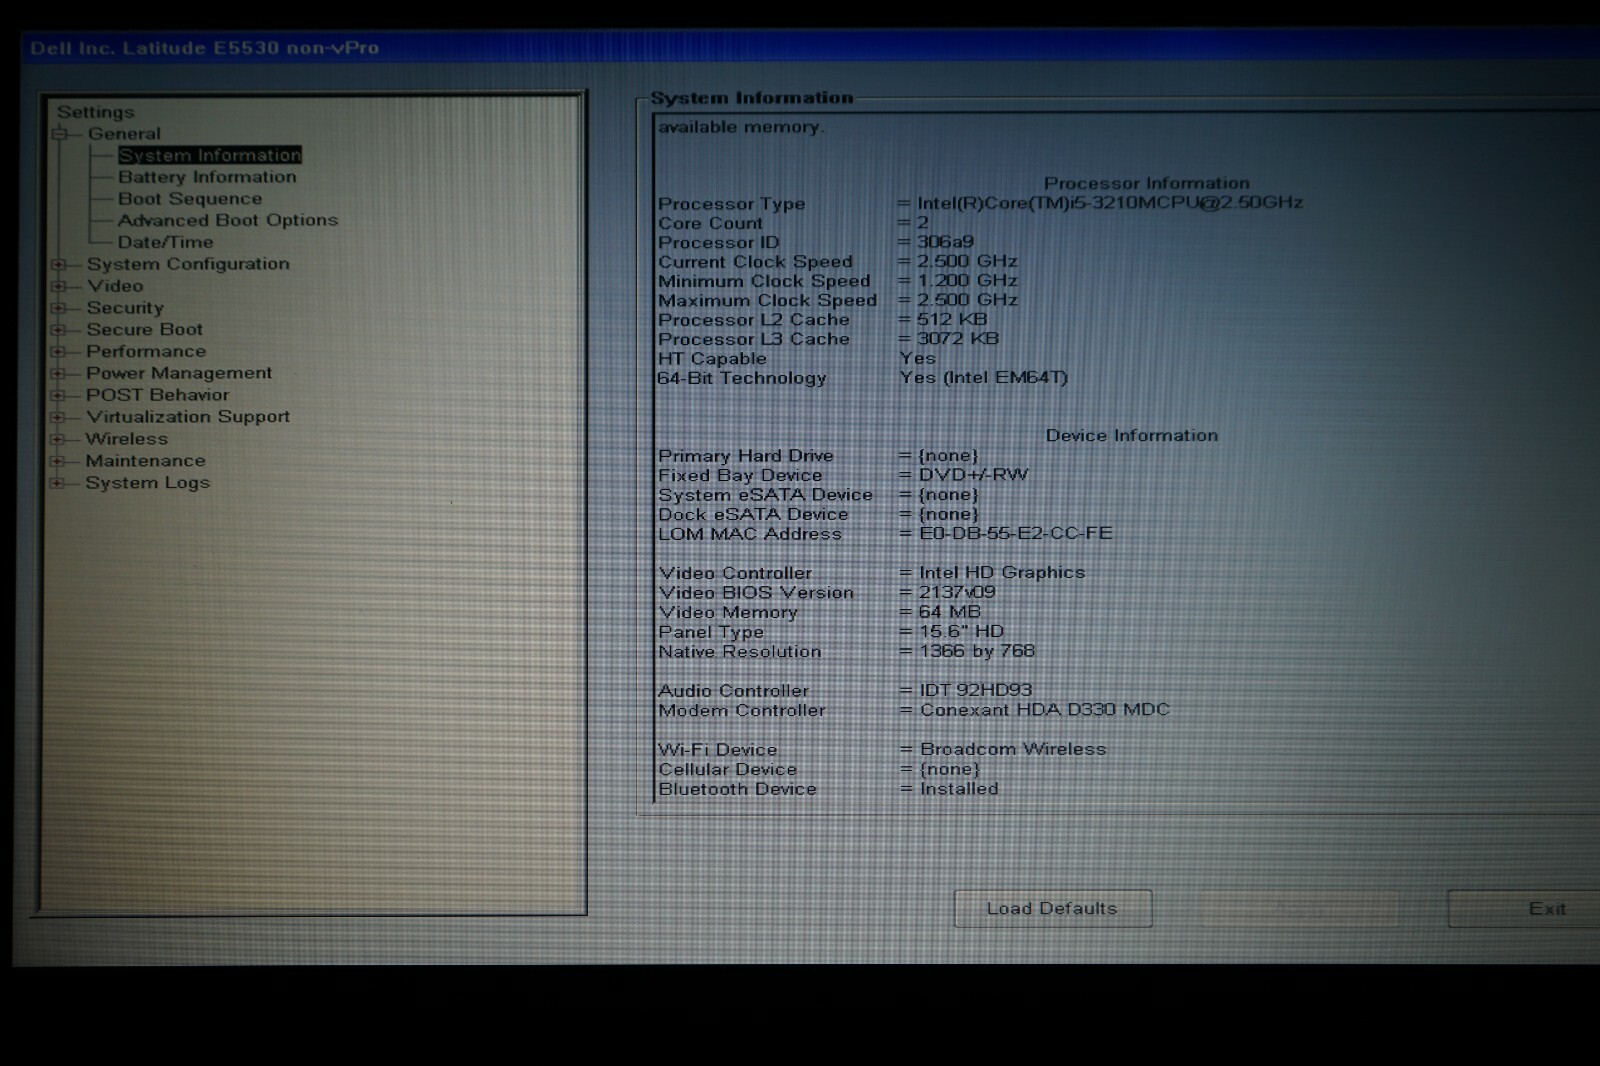The width and height of the screenshot is (1600, 1066).
Task: Click the Exit button
Action: point(1524,909)
